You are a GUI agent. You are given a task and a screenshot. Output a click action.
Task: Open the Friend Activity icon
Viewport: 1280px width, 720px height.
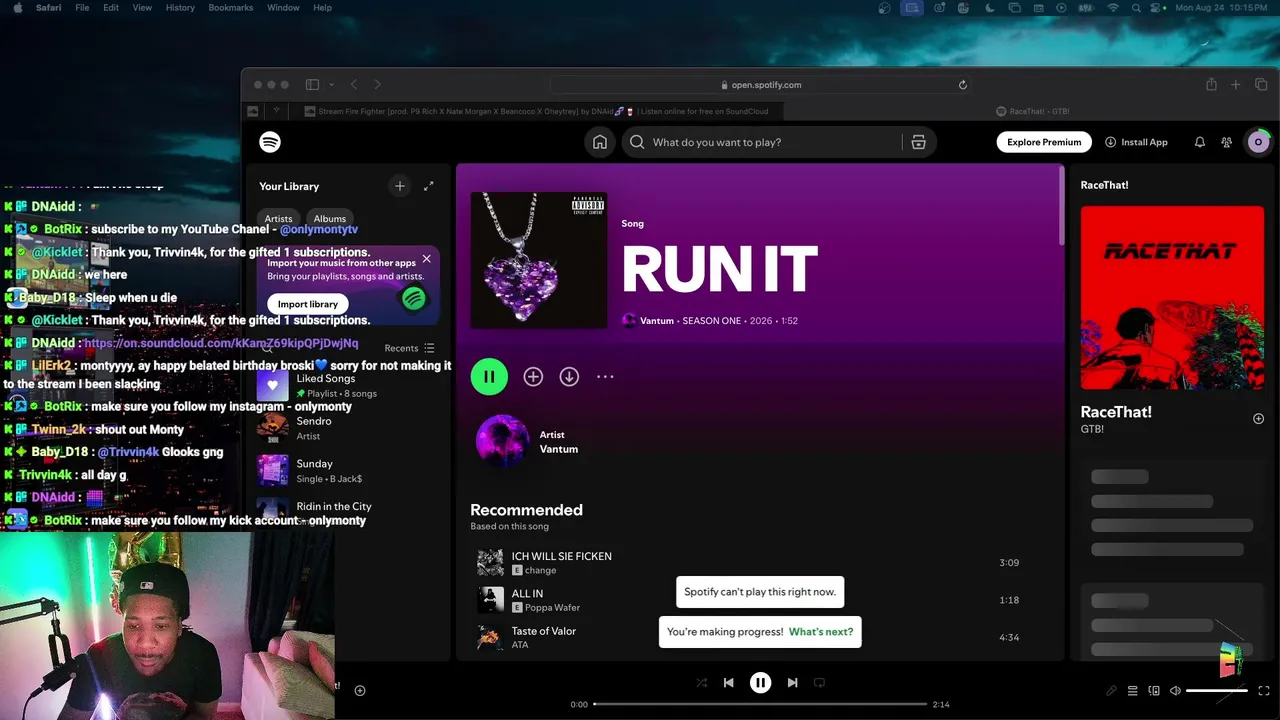tap(1226, 142)
